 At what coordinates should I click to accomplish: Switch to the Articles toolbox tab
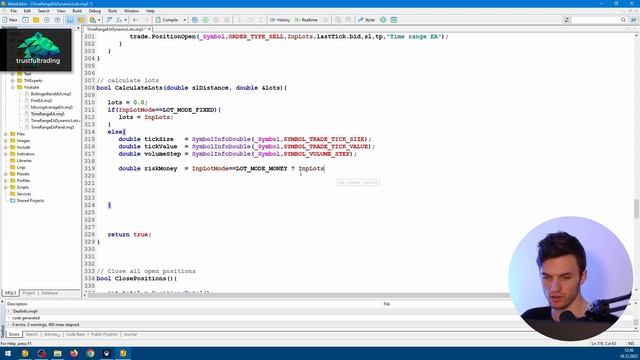52,334
